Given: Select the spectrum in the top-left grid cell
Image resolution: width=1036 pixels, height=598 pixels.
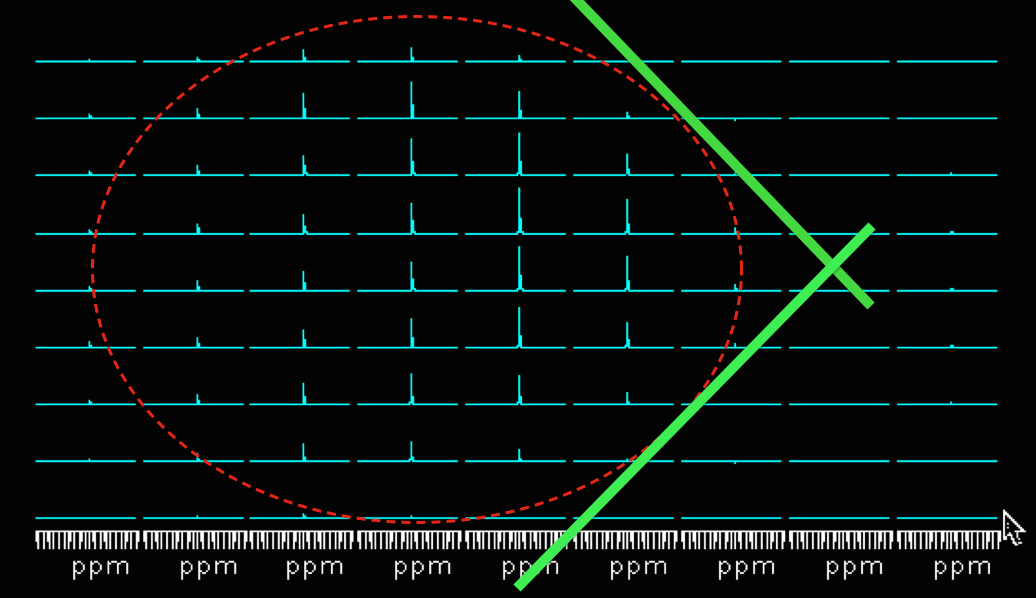Looking at the screenshot, I should (86, 60).
